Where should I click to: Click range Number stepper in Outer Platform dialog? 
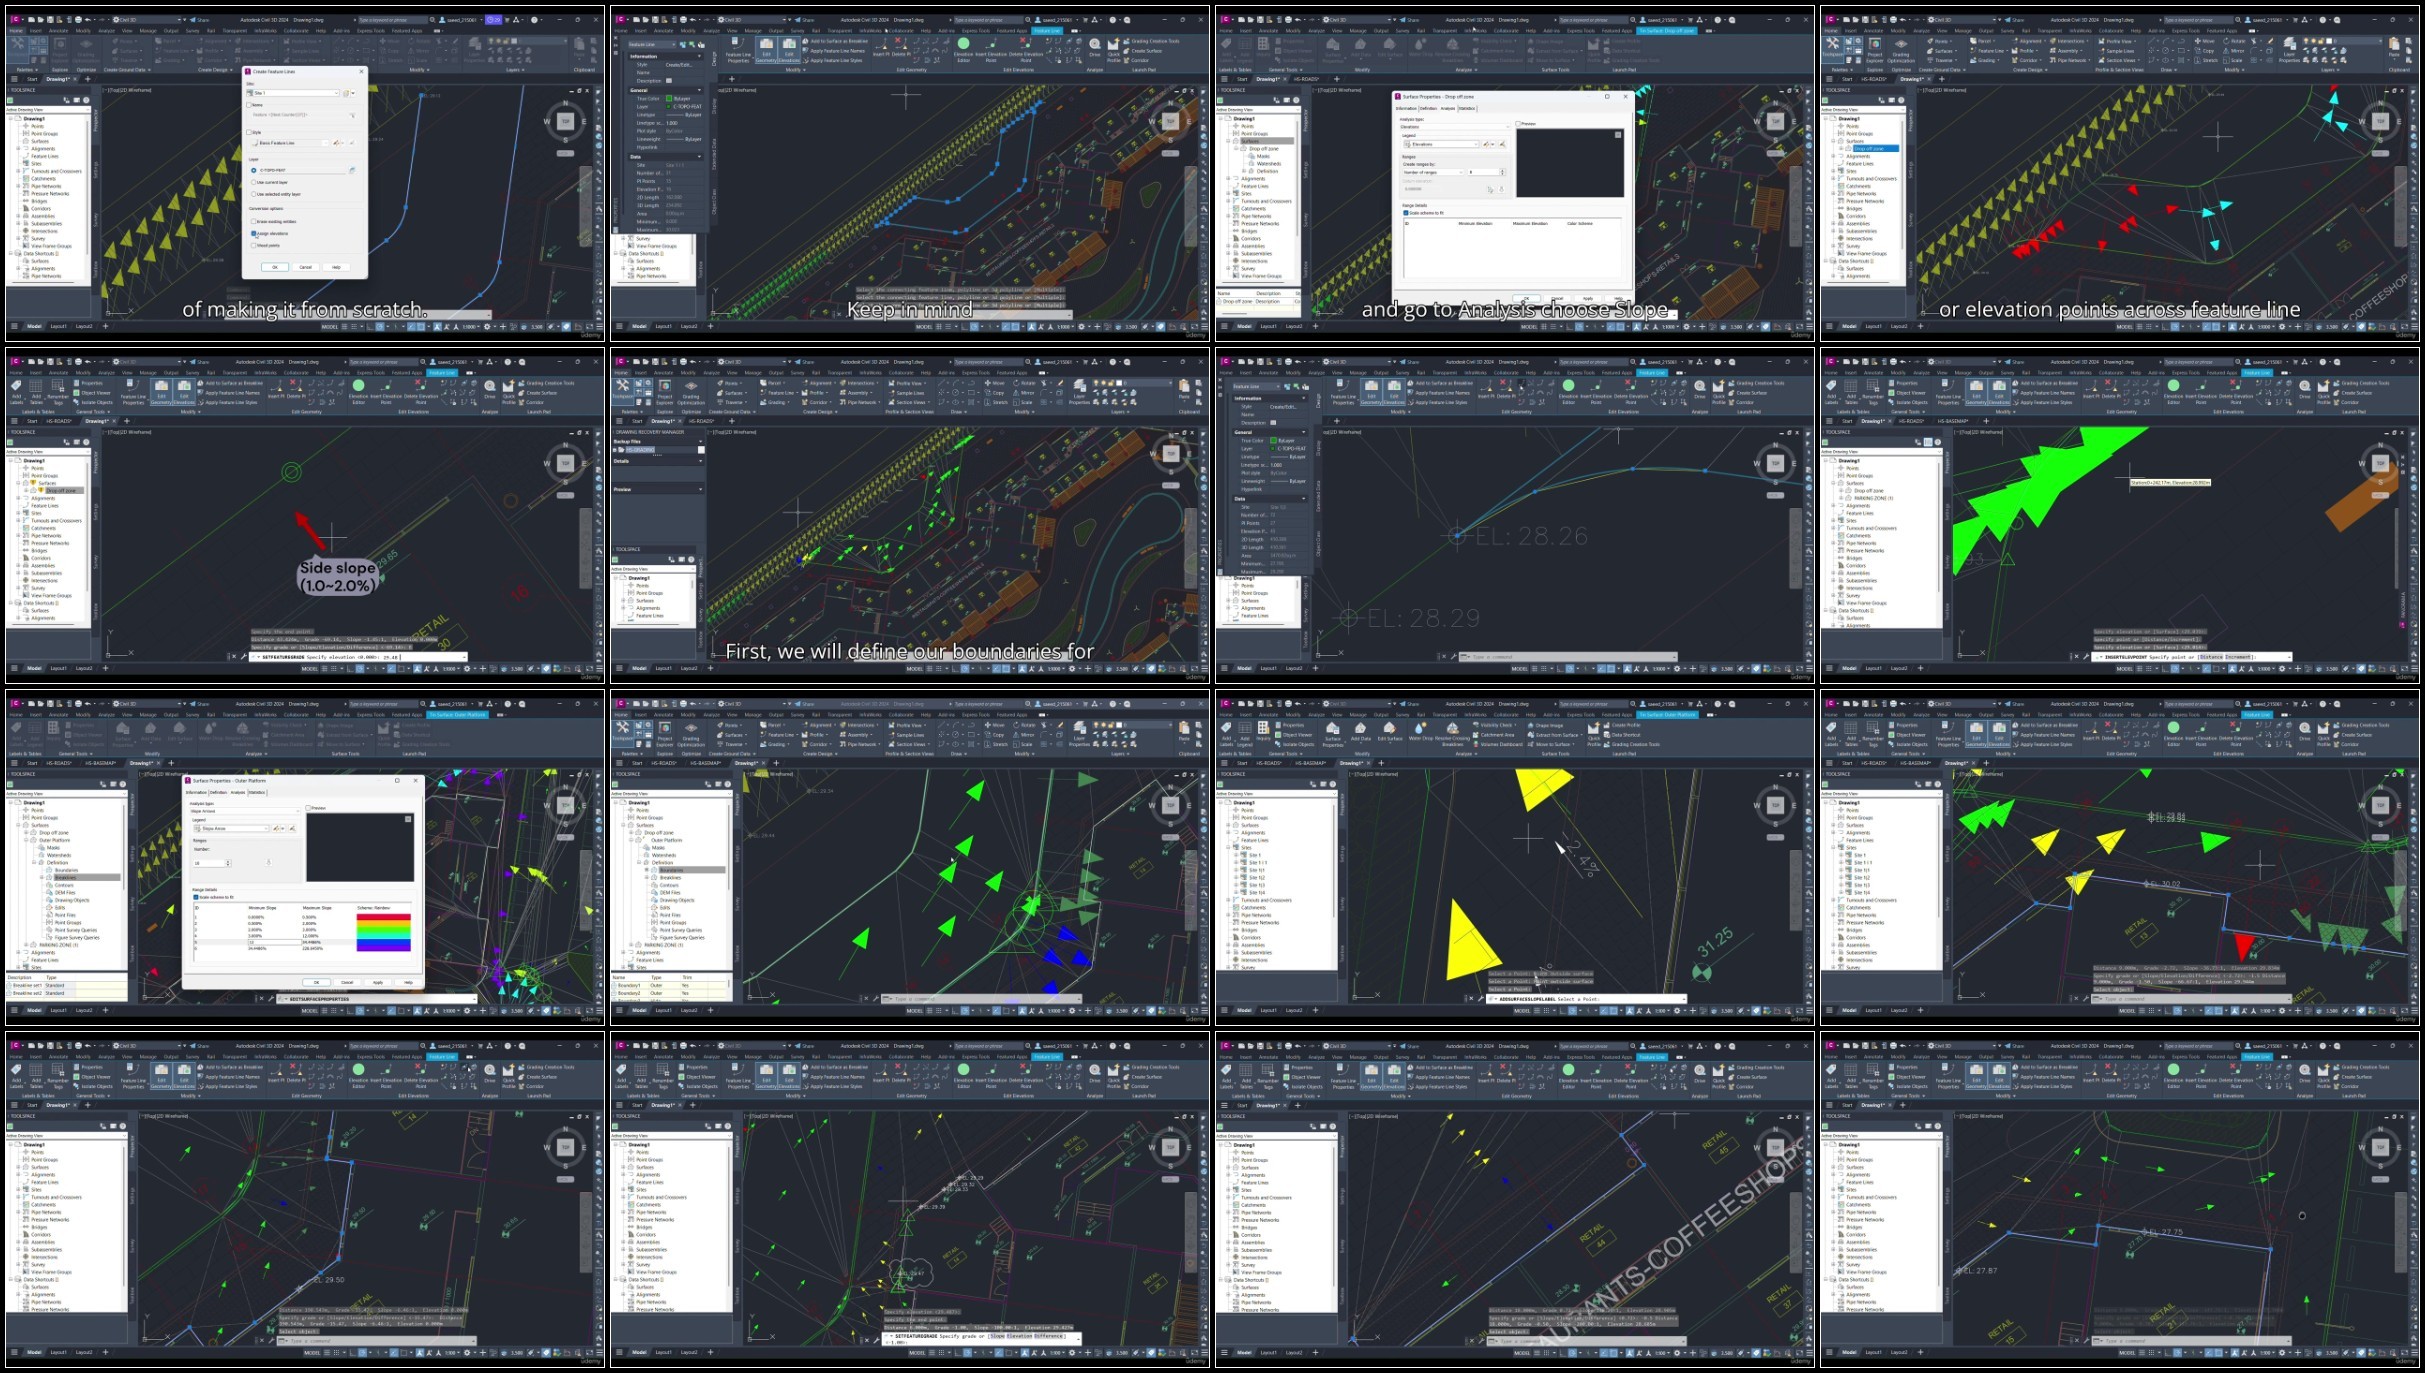(228, 863)
